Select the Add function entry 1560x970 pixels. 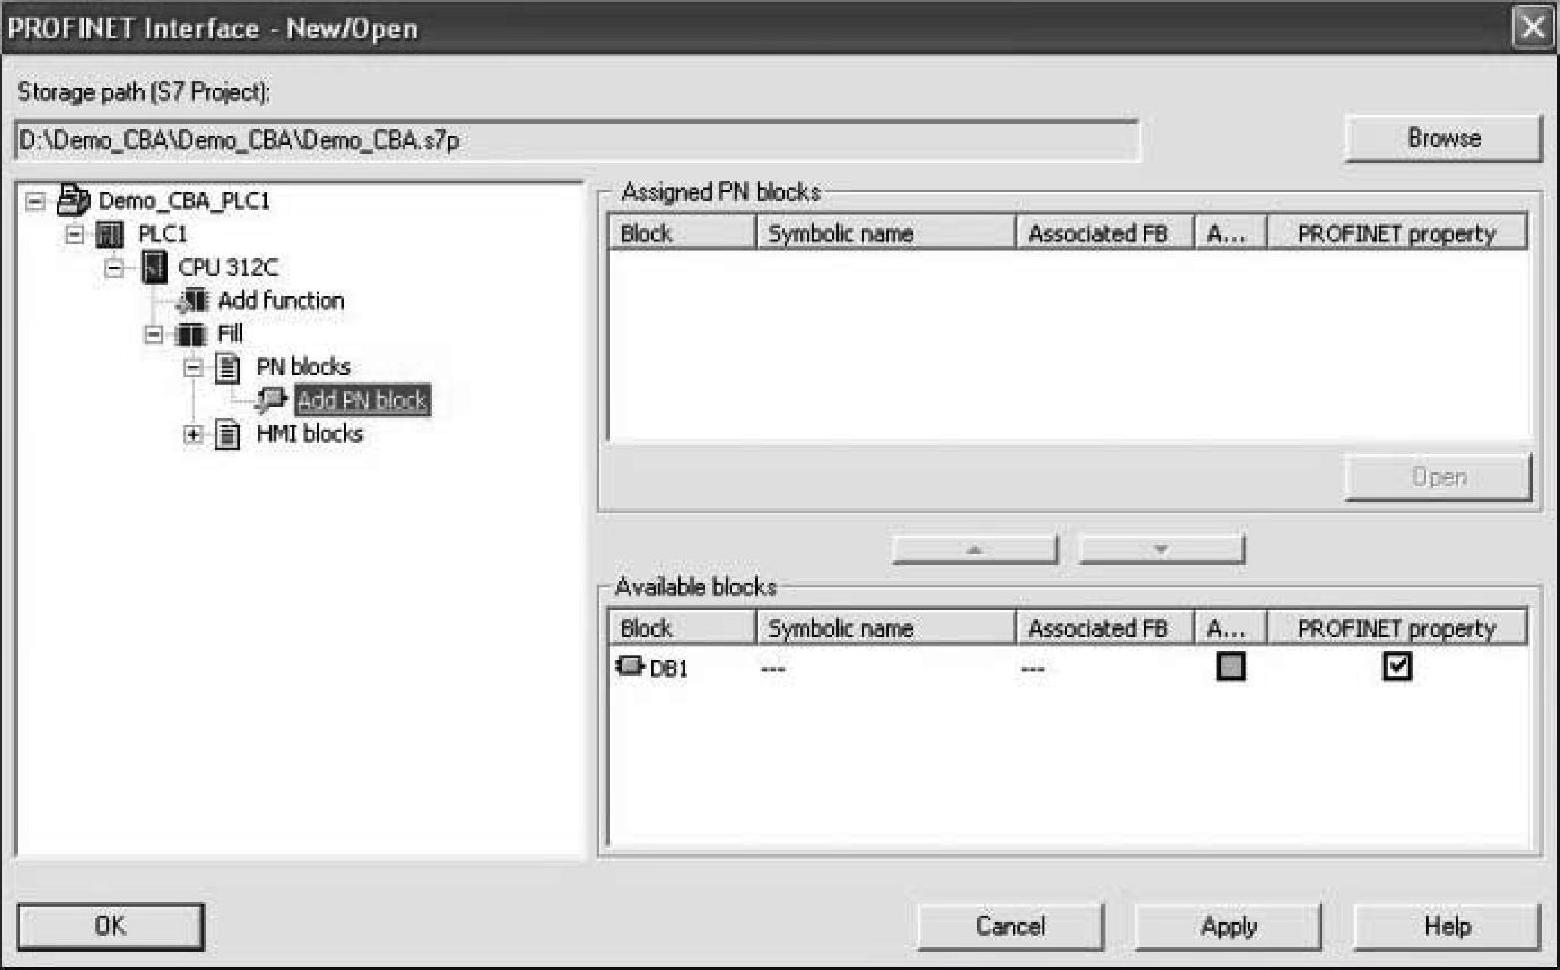(281, 300)
